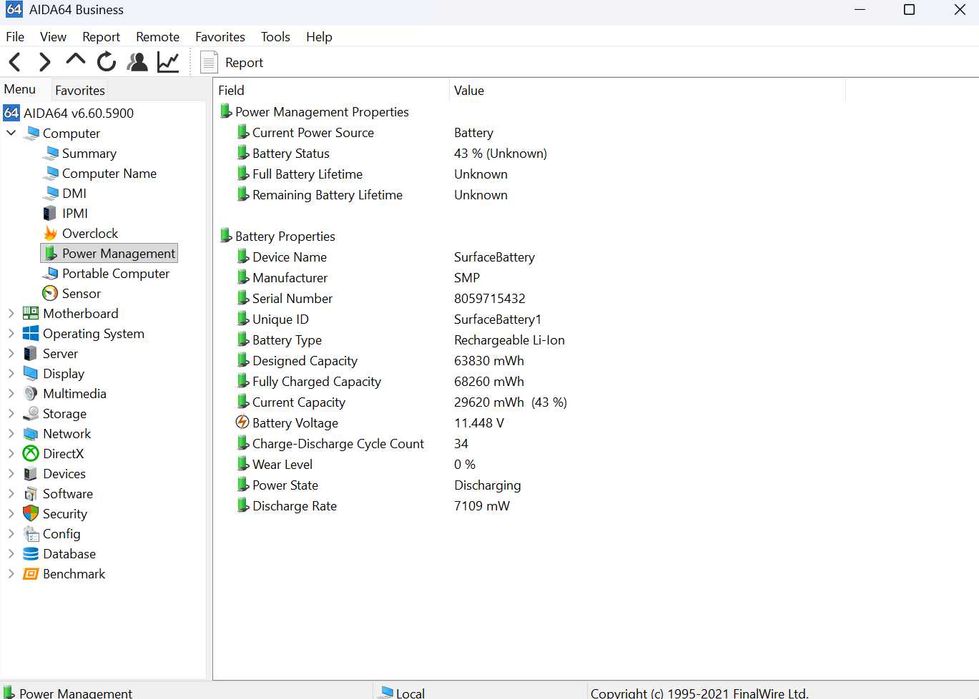Click the Field column header
The width and height of the screenshot is (979, 699).
[331, 90]
